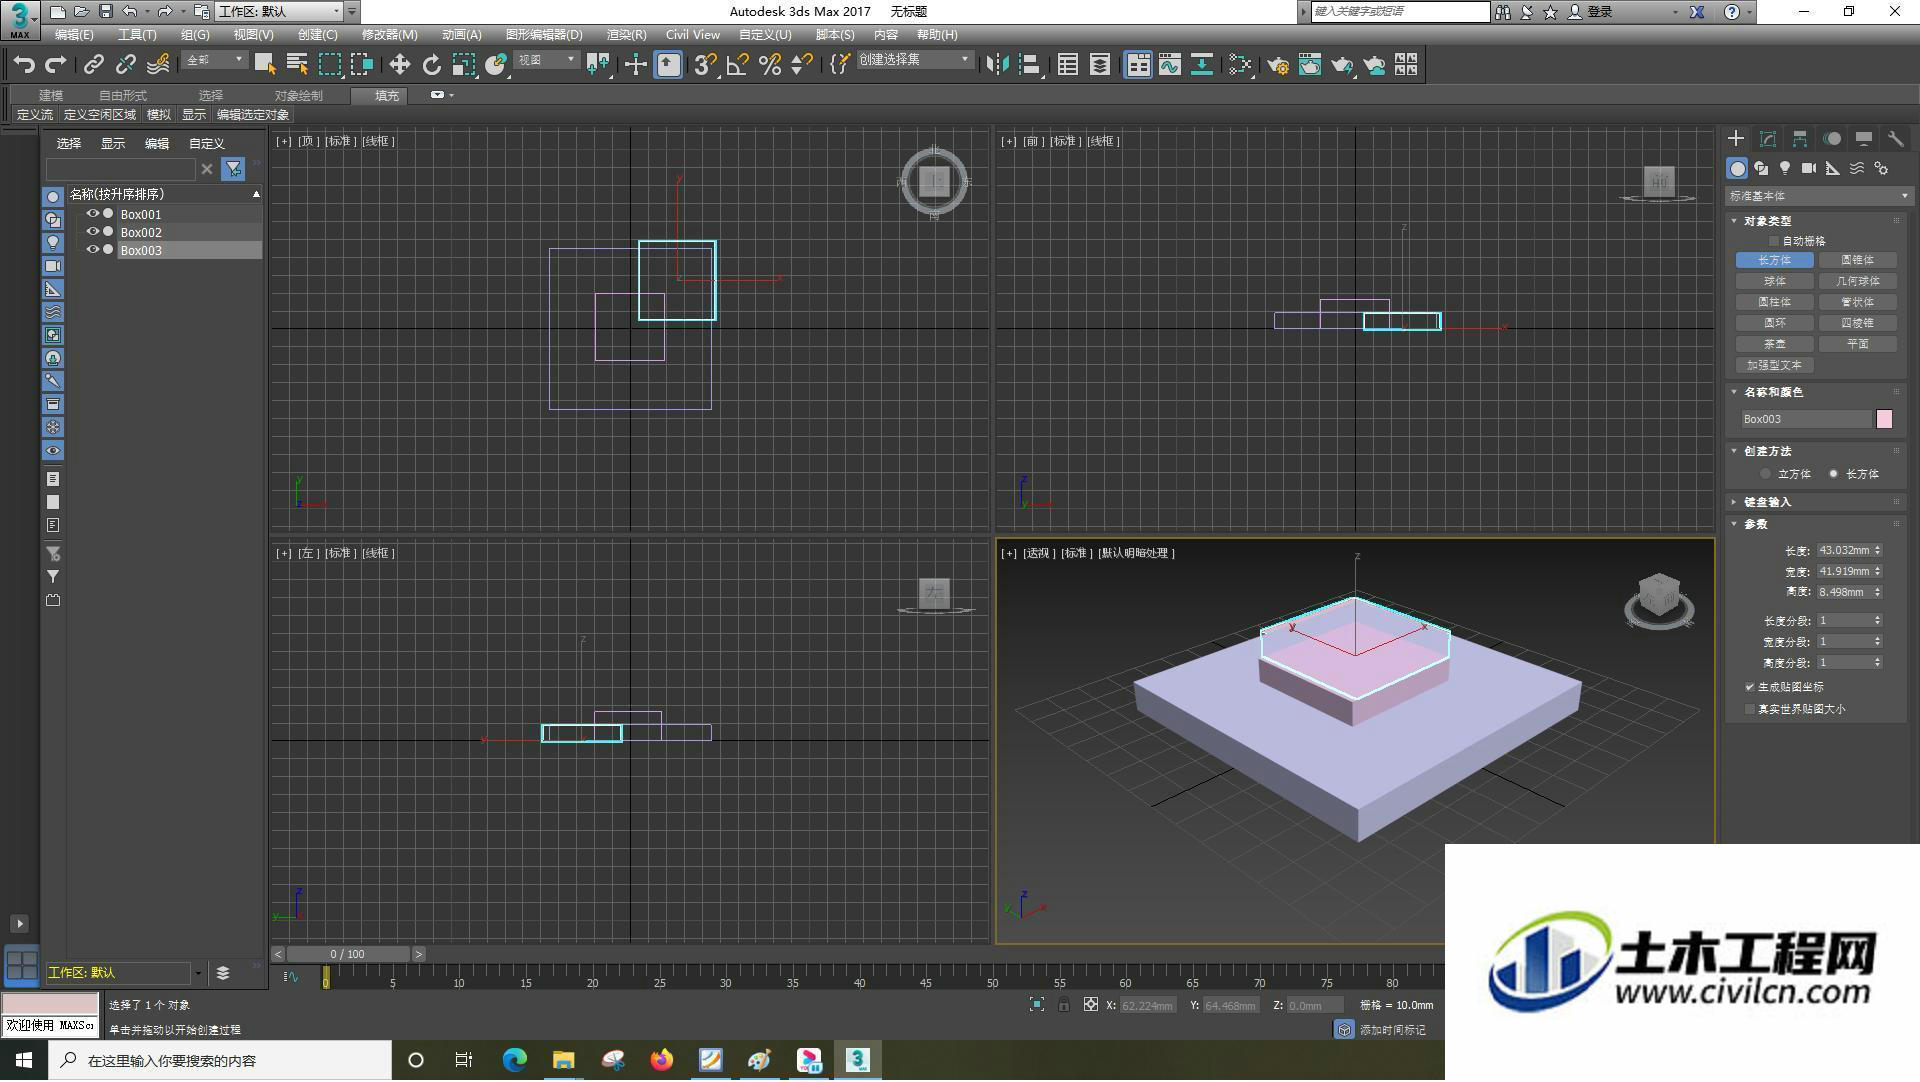The image size is (1920, 1082).
Task: Toggle the Angle Snap button
Action: [x=737, y=65]
